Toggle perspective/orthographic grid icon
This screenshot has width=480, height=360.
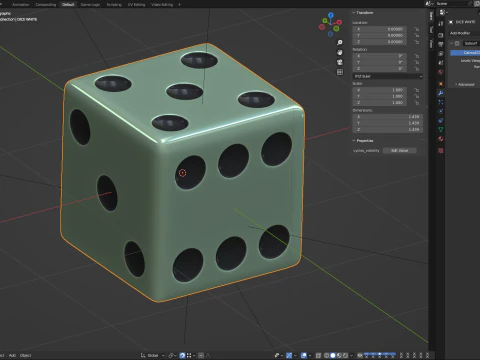340,72
